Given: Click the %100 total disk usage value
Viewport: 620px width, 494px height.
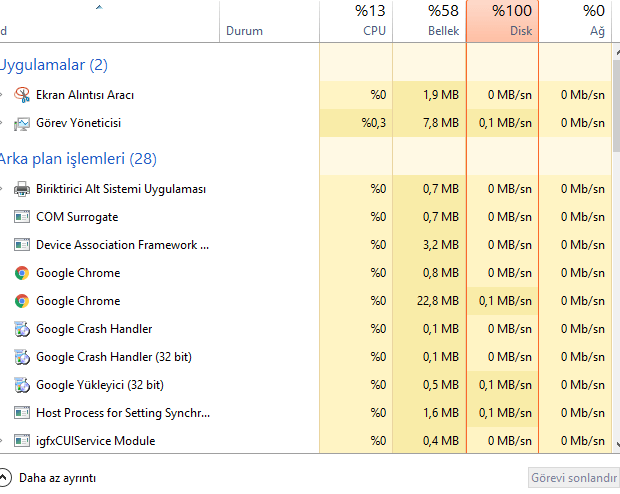Looking at the screenshot, I should tap(512, 11).
